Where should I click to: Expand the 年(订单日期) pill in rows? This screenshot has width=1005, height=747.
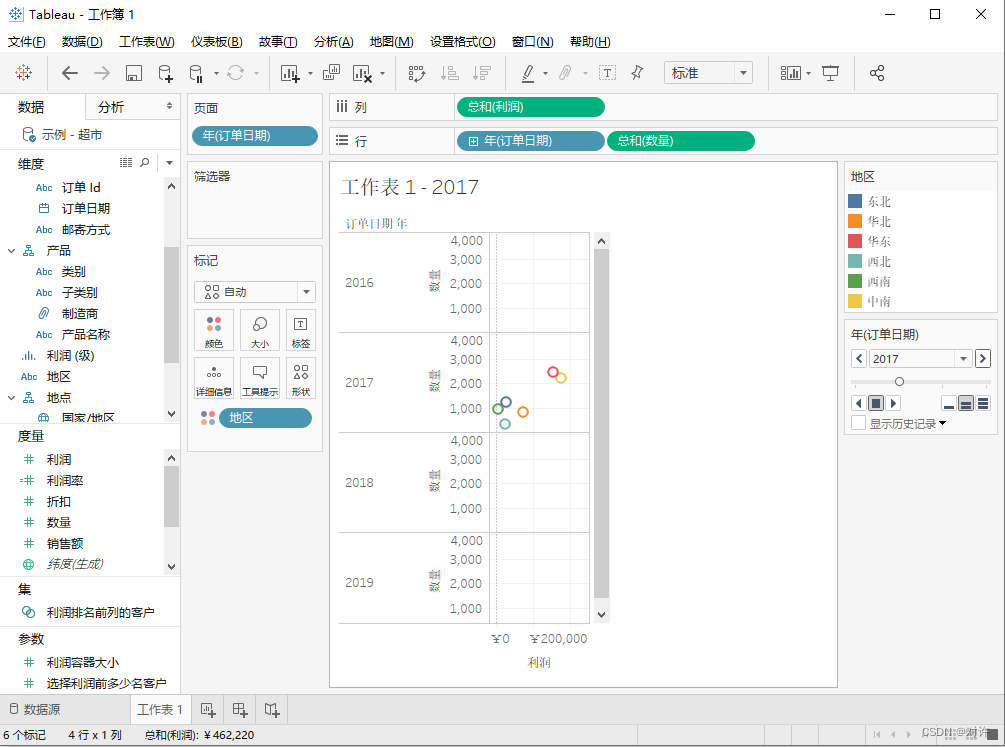tap(473, 141)
